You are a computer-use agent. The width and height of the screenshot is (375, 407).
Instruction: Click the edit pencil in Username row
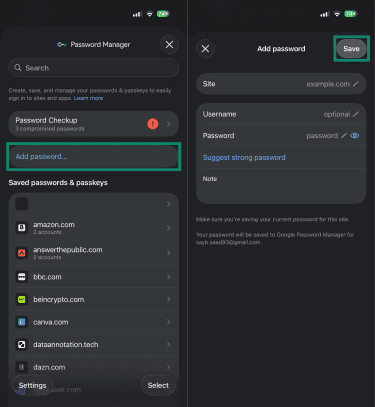[x=356, y=114]
